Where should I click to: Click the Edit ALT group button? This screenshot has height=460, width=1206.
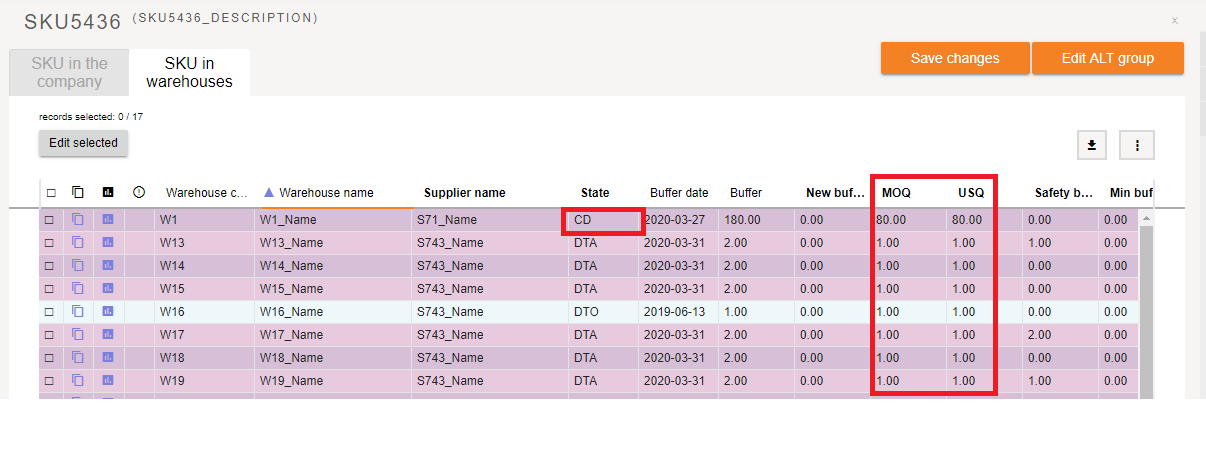(1107, 58)
